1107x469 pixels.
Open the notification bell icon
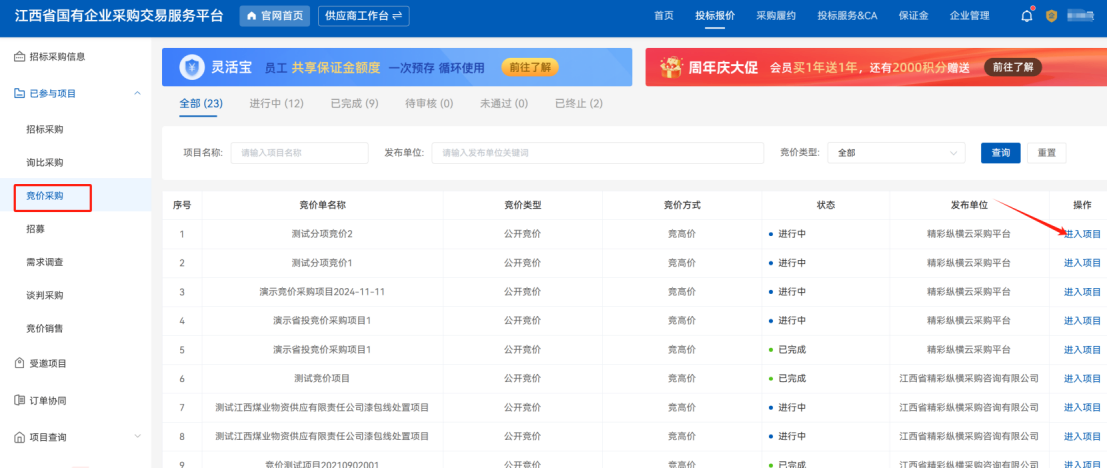pos(1027,16)
